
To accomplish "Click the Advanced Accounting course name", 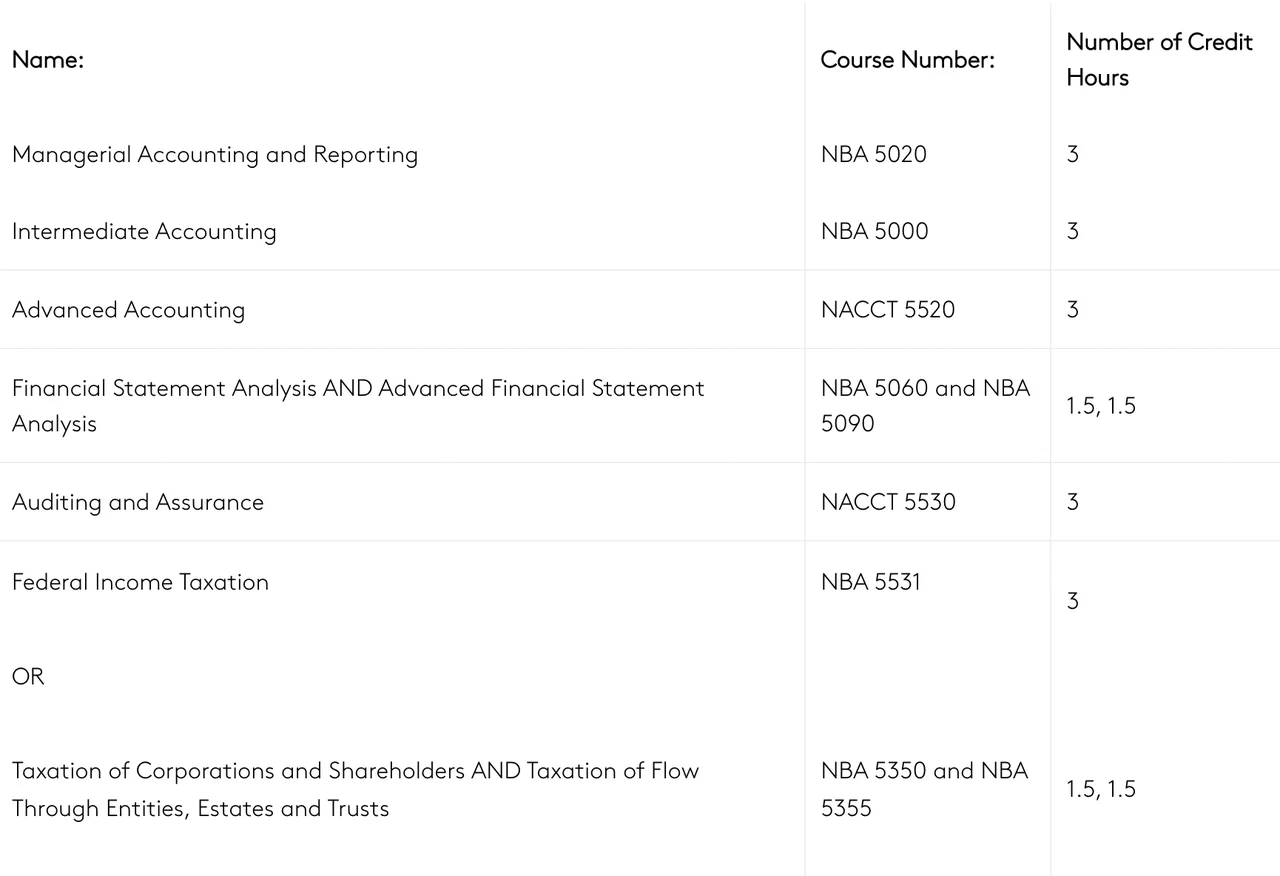I will (x=128, y=310).
